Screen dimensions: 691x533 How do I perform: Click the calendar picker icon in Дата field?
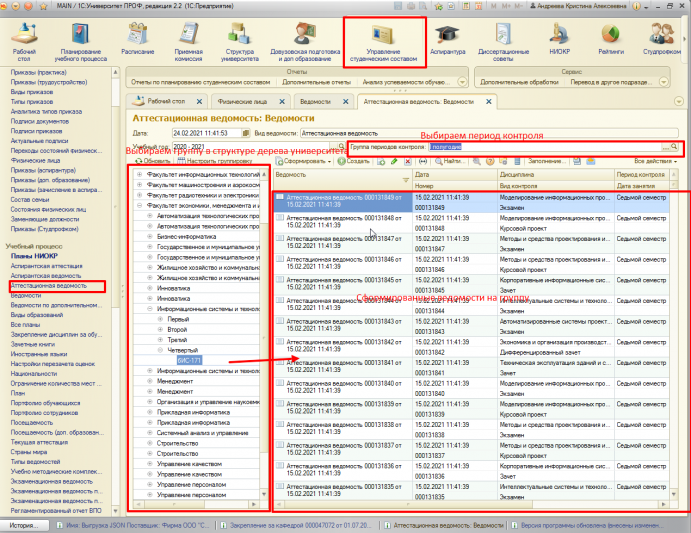(x=245, y=133)
